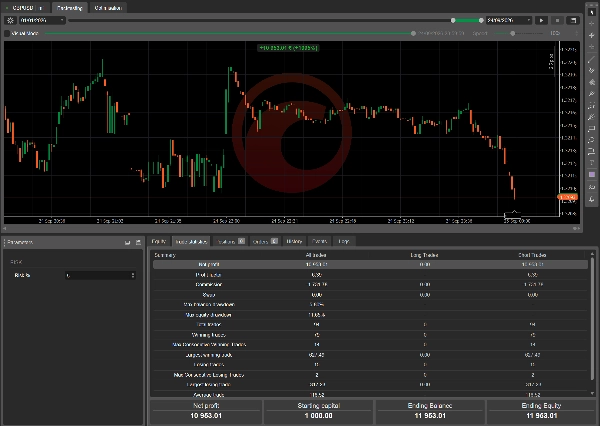Click the backtesting settings gear icon
The height and width of the screenshot is (426, 600).
point(10,20)
